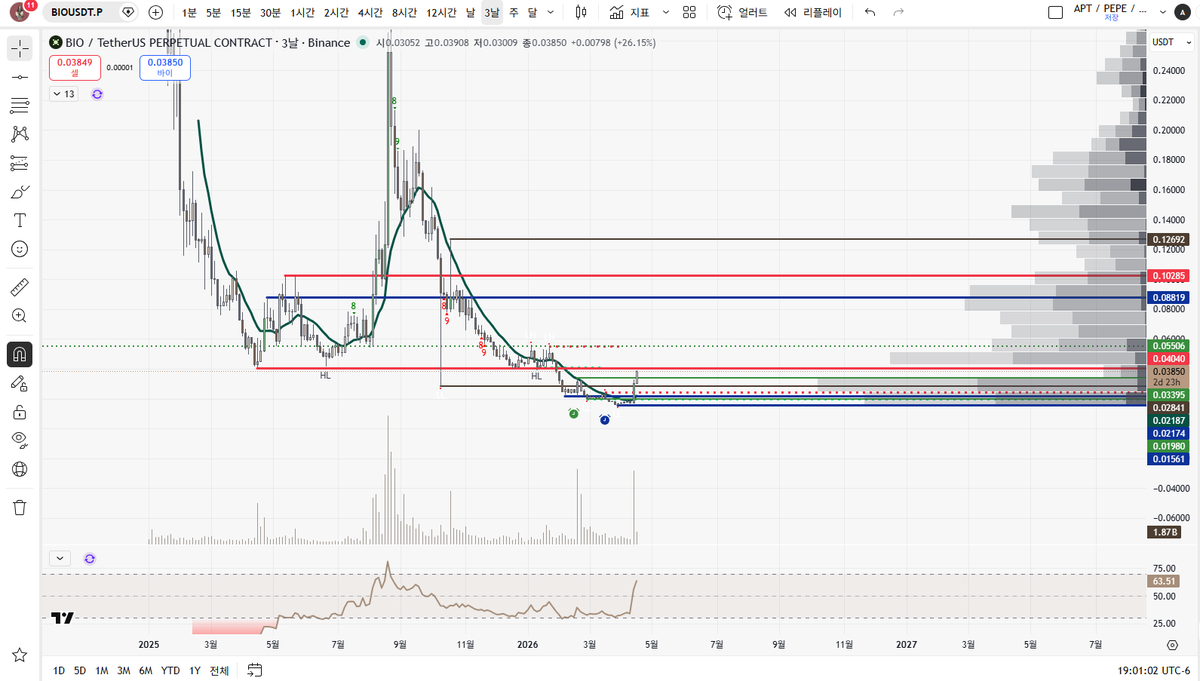The width and height of the screenshot is (1200, 681).
Task: Switch to the 12시간 interval
Action: (x=441, y=13)
